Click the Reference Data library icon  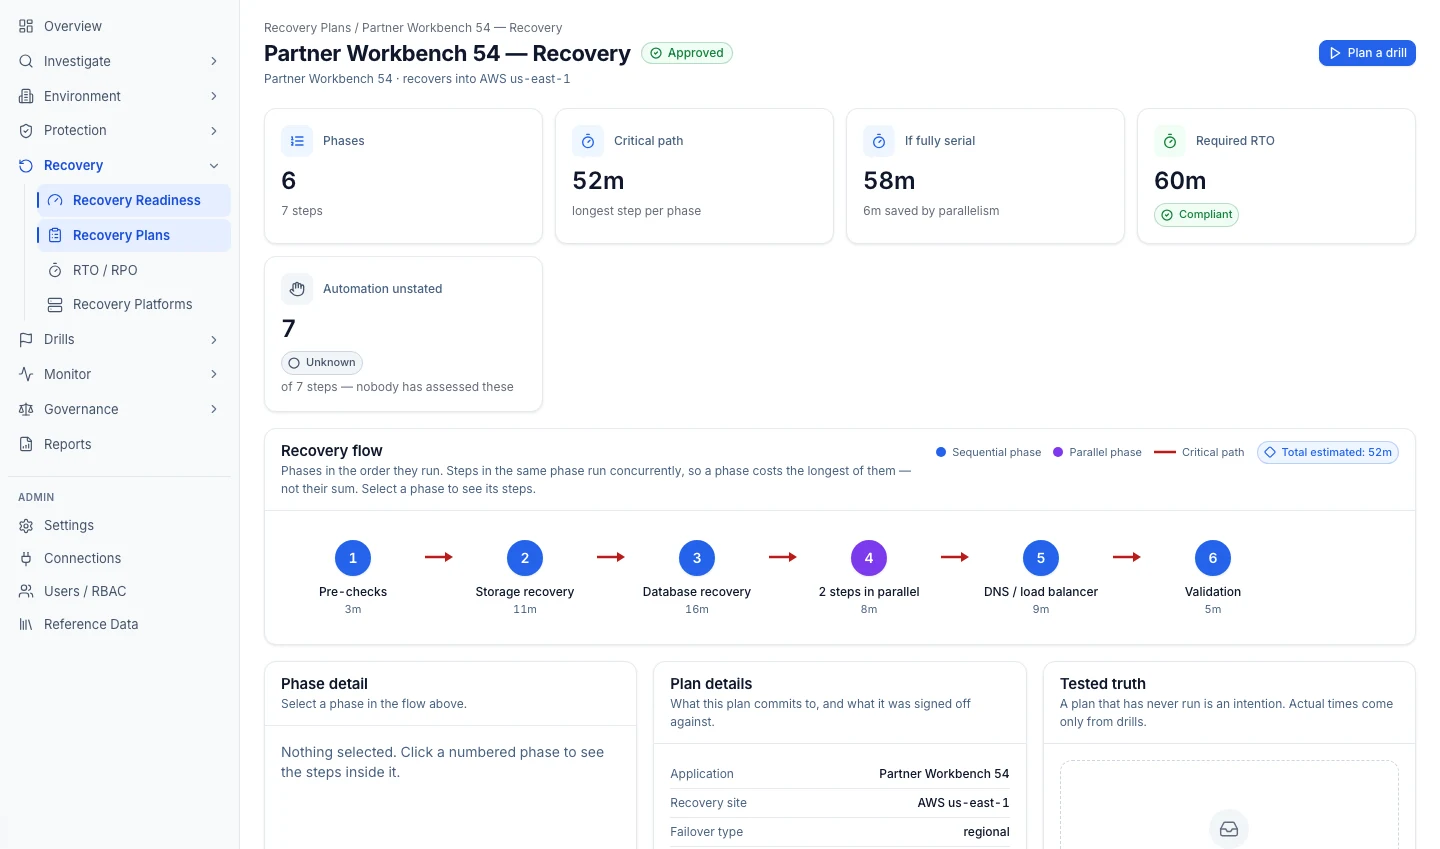pos(26,624)
